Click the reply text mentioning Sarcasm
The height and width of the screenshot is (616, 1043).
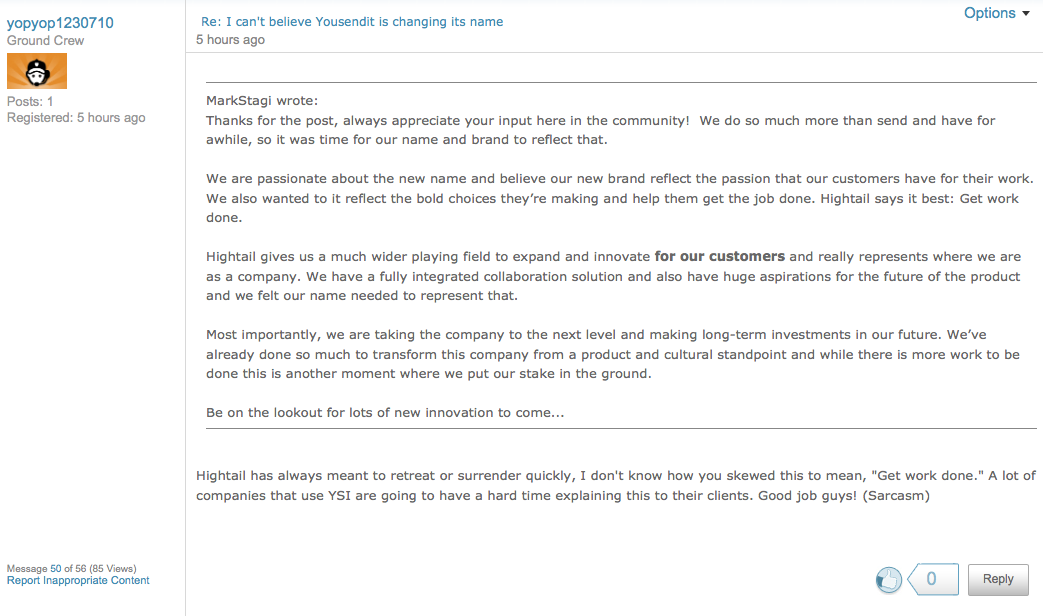click(563, 495)
